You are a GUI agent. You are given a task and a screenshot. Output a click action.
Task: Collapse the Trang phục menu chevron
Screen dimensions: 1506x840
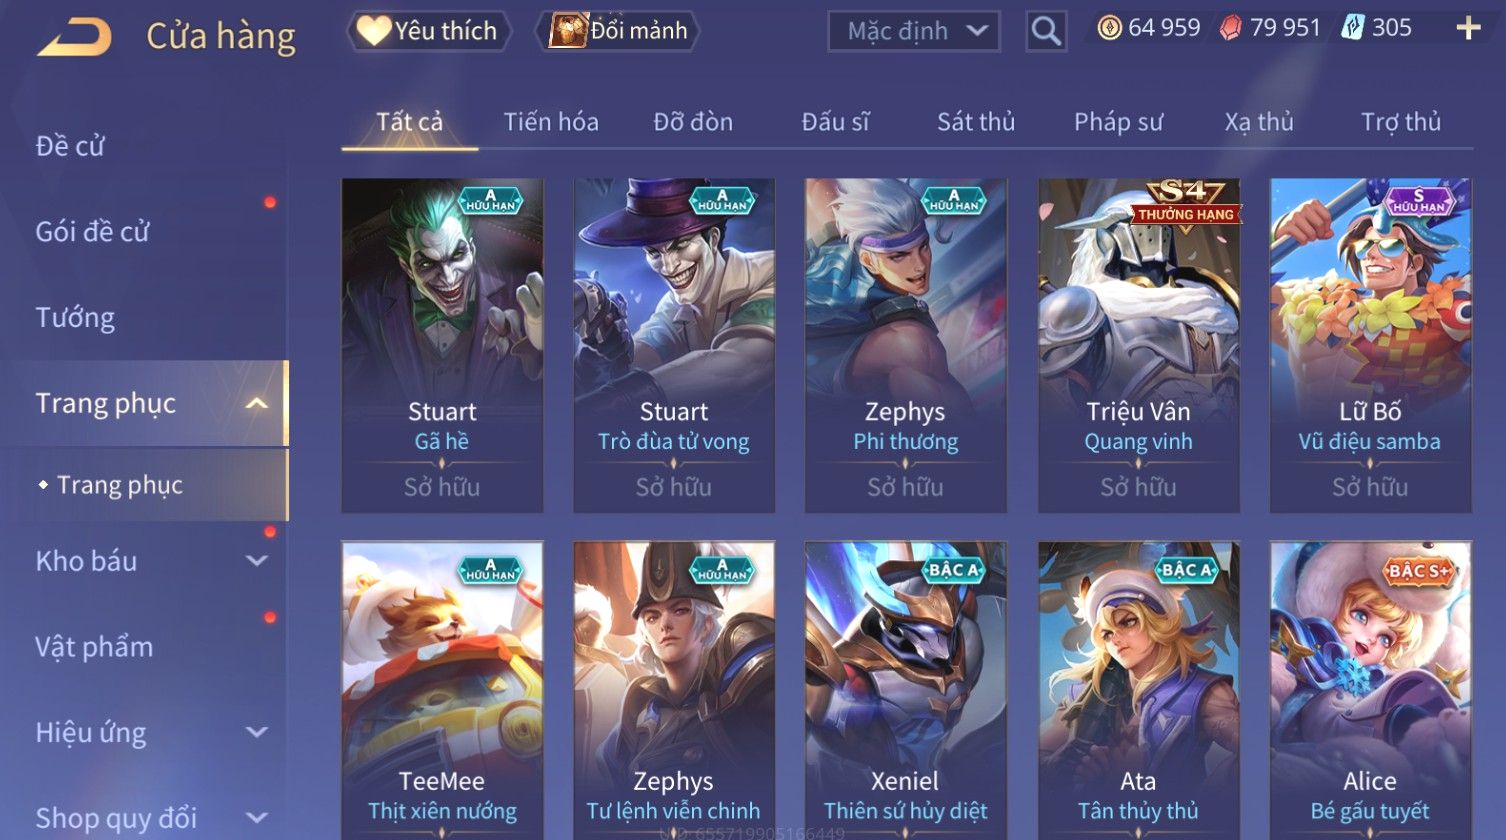coord(257,404)
